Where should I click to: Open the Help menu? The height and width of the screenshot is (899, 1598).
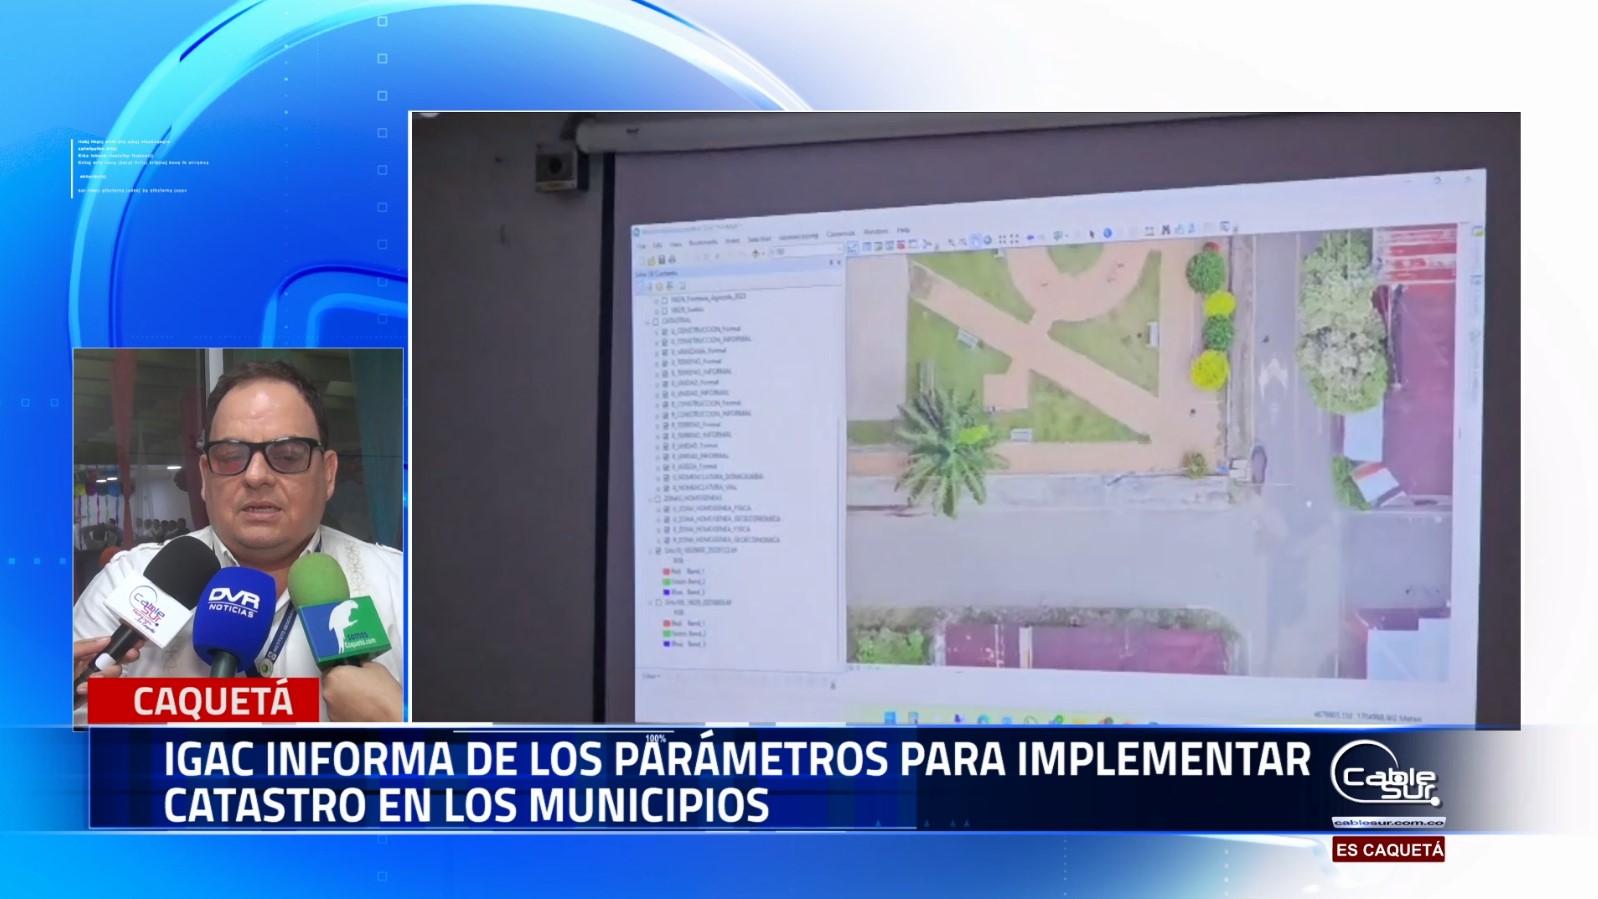(903, 230)
